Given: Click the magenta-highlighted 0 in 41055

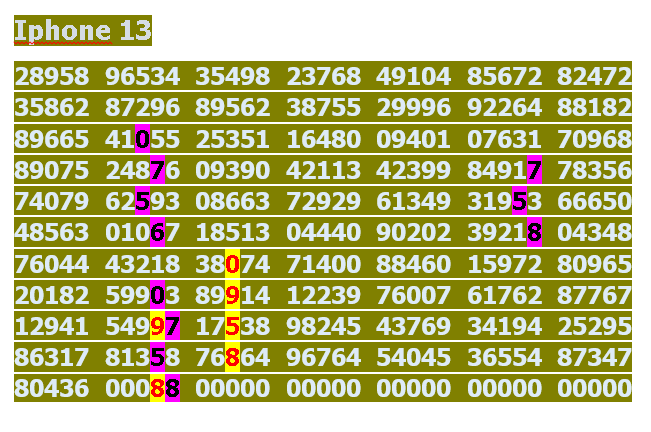Looking at the screenshot, I should click(143, 139).
